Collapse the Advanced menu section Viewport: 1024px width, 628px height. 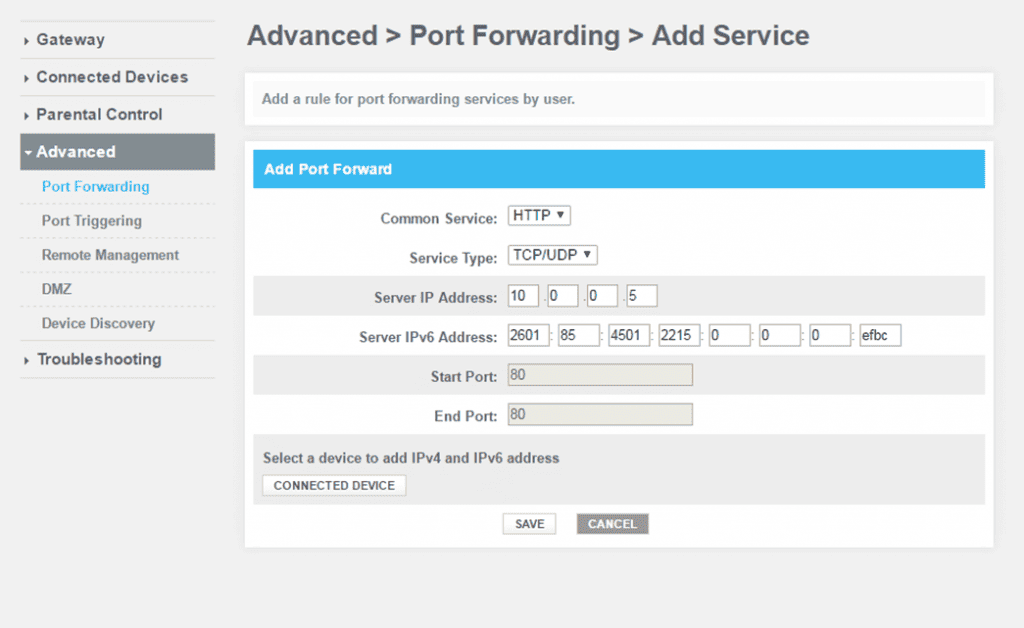click(x=118, y=152)
